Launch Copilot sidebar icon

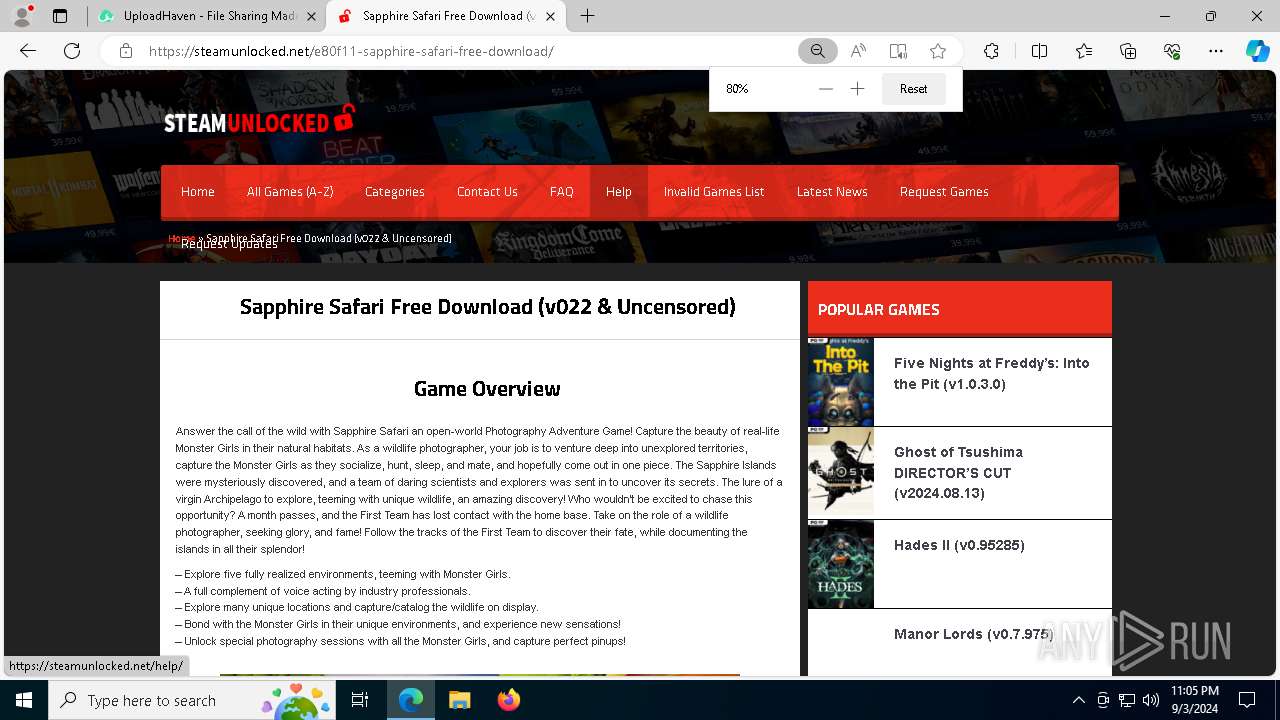1258,51
